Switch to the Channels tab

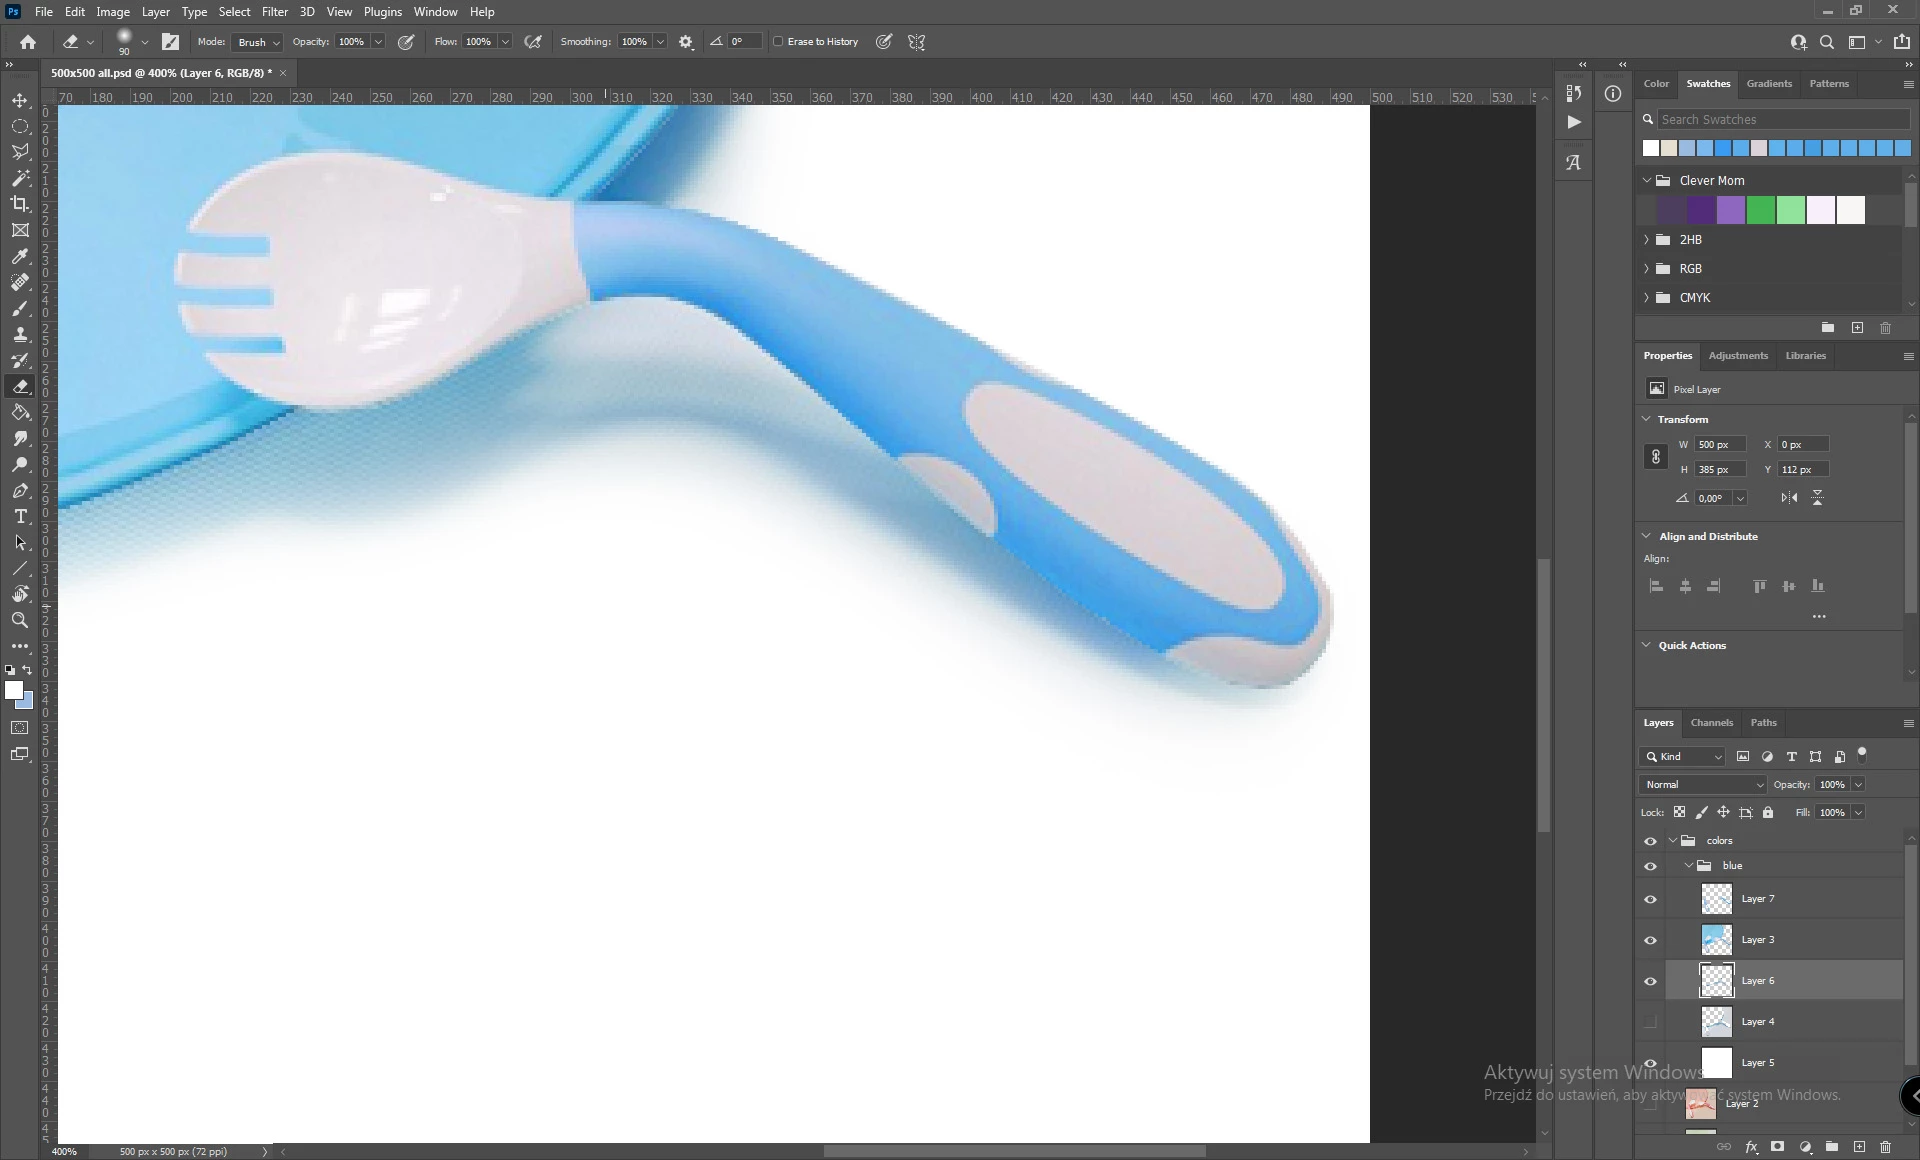pyautogui.click(x=1711, y=723)
